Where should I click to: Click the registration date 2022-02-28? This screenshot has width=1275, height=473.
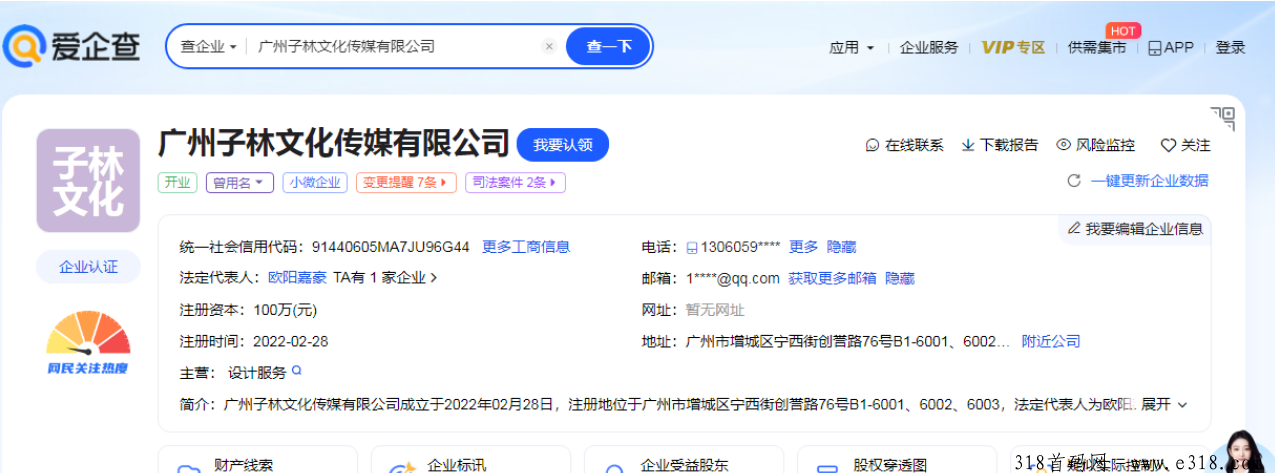click(291, 342)
